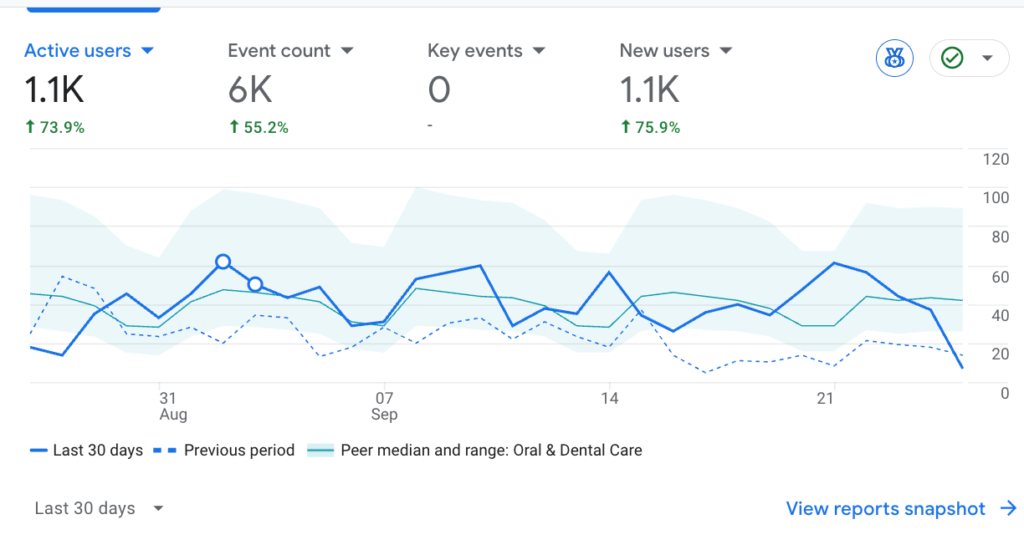Switch to the Key events 0 tab
Viewport: 1024px width, 540px height.
click(x=439, y=90)
